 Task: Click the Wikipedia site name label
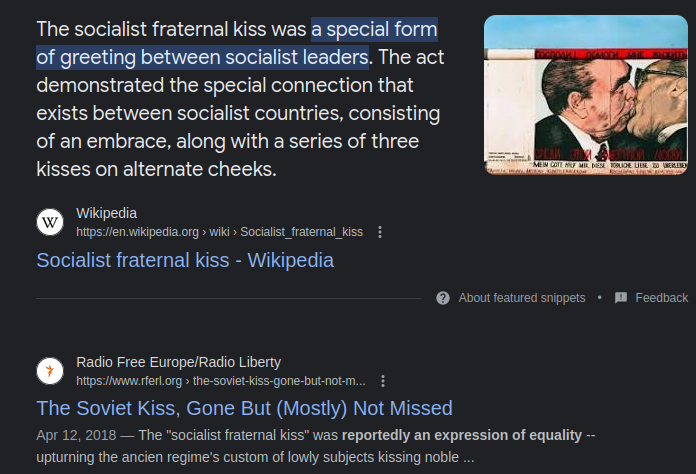107,213
